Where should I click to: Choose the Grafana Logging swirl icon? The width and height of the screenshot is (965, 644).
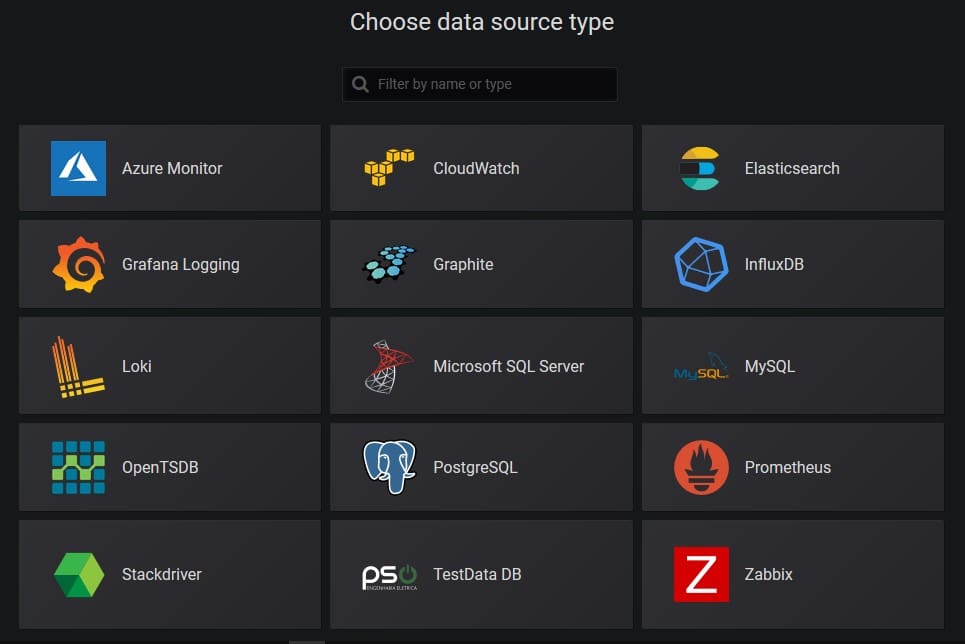click(x=78, y=265)
